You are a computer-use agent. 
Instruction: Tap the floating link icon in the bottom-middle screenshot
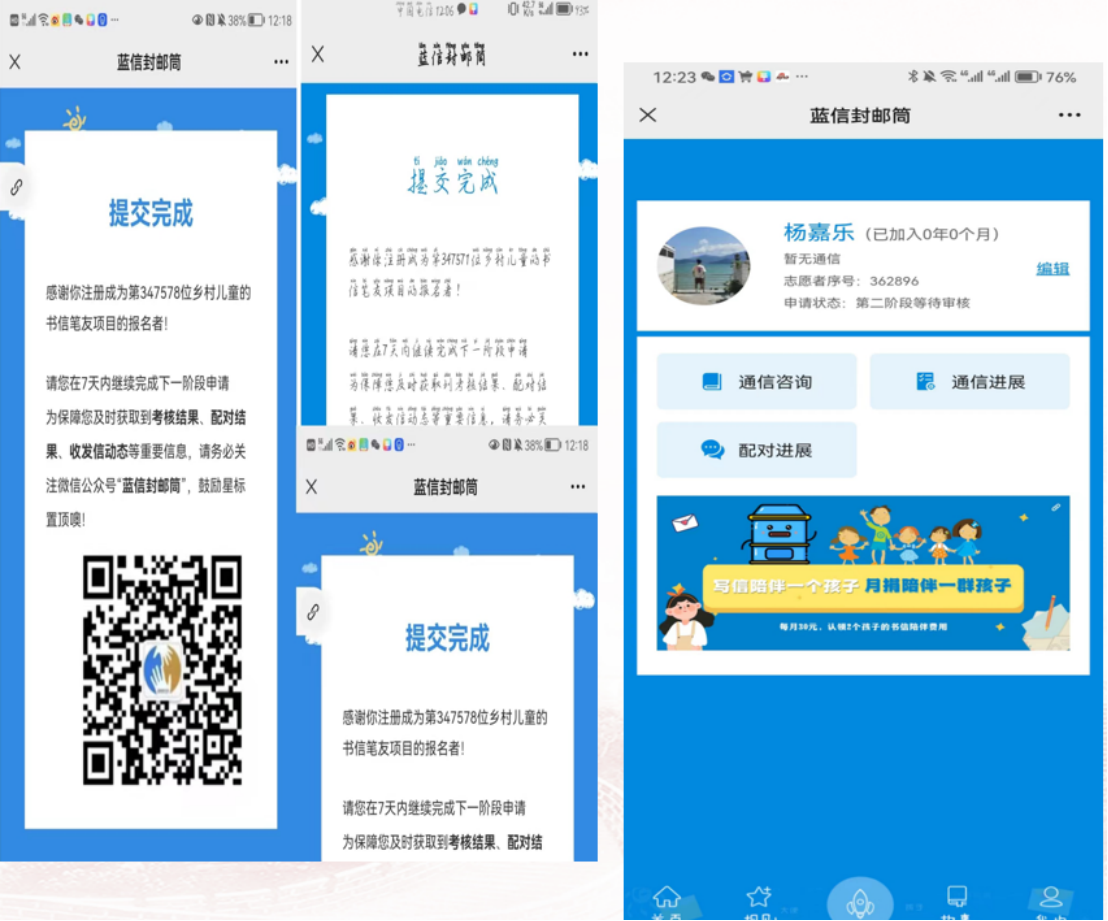313,611
